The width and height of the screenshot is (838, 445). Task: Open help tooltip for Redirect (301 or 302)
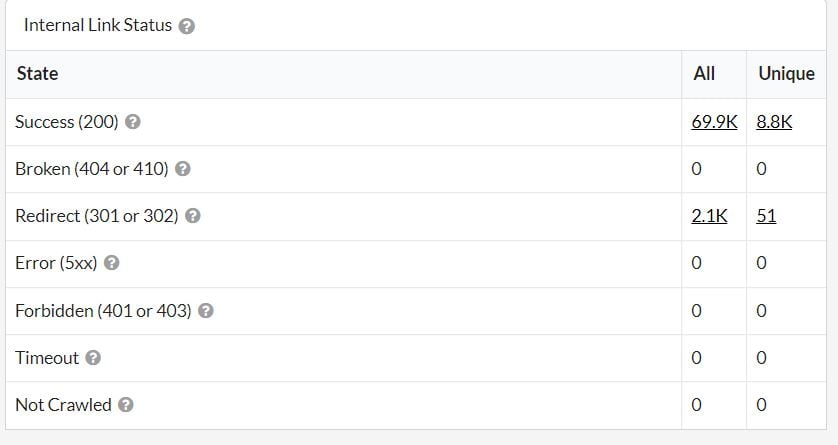[x=193, y=216]
